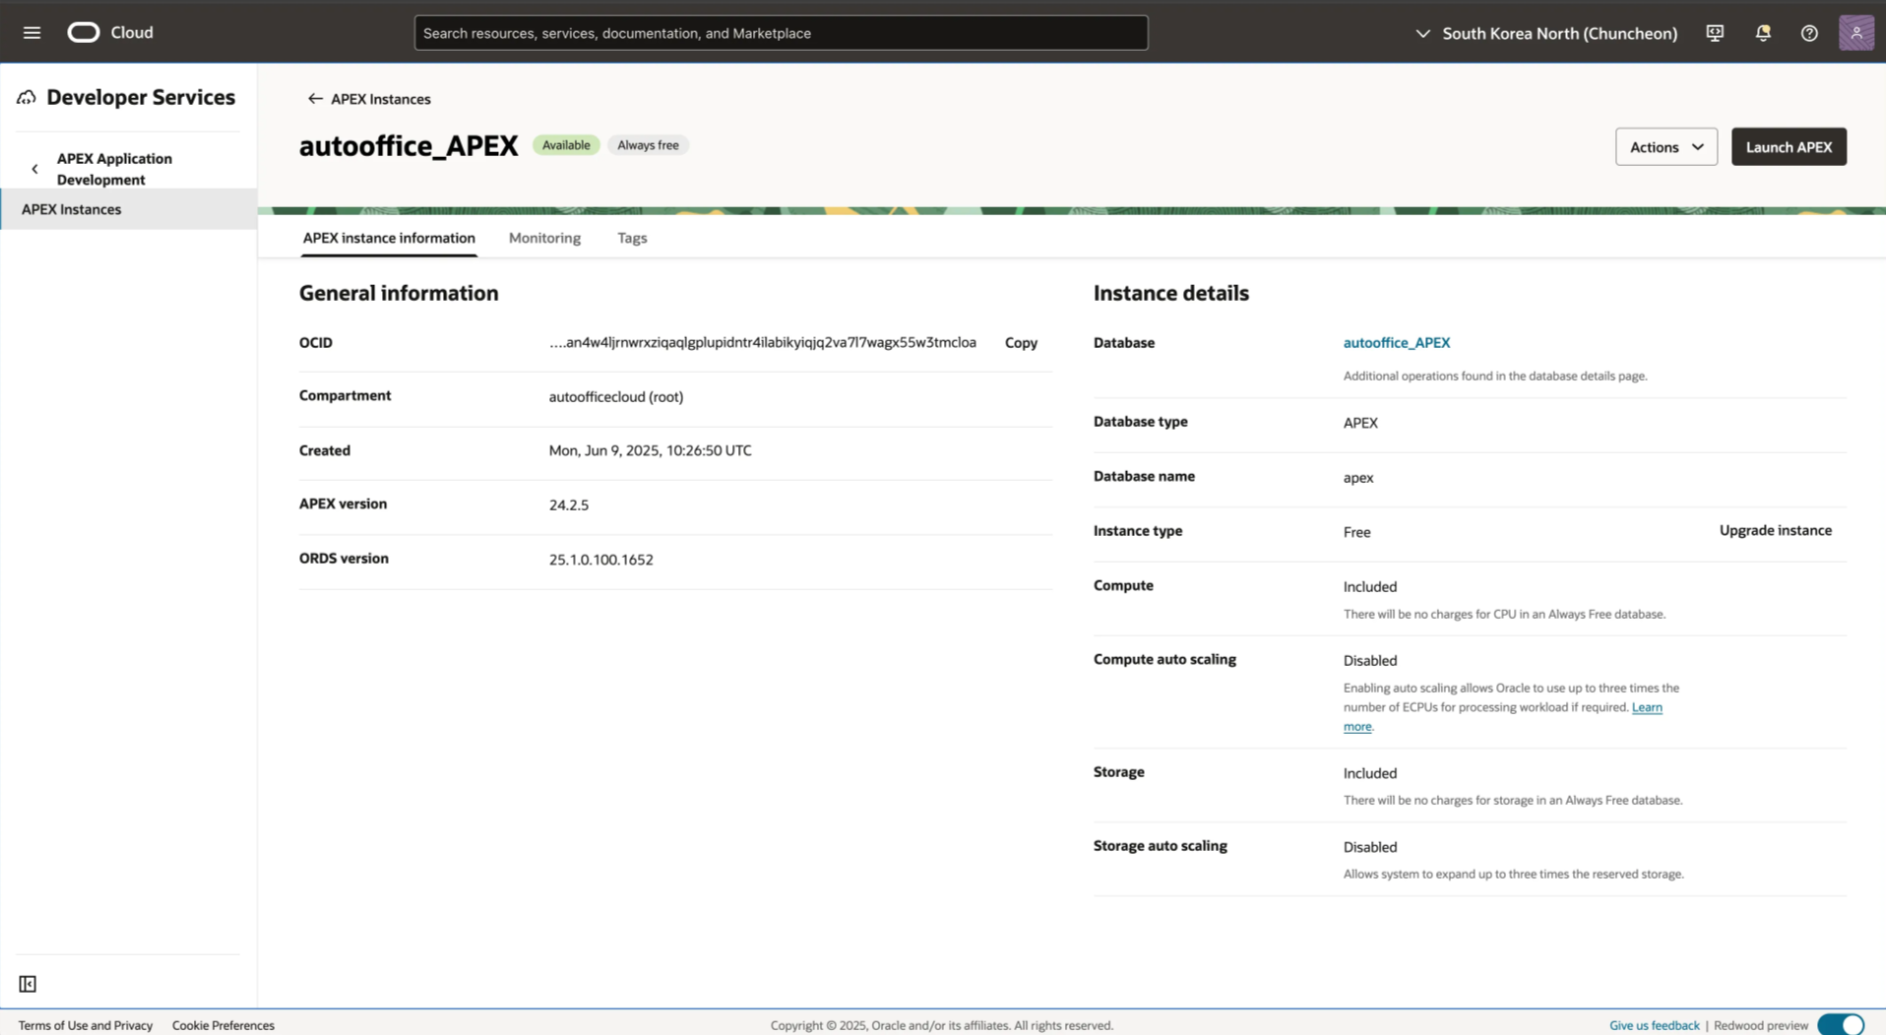Click the autooffice_APEX page title
The height and width of the screenshot is (1035, 1886).
(408, 146)
